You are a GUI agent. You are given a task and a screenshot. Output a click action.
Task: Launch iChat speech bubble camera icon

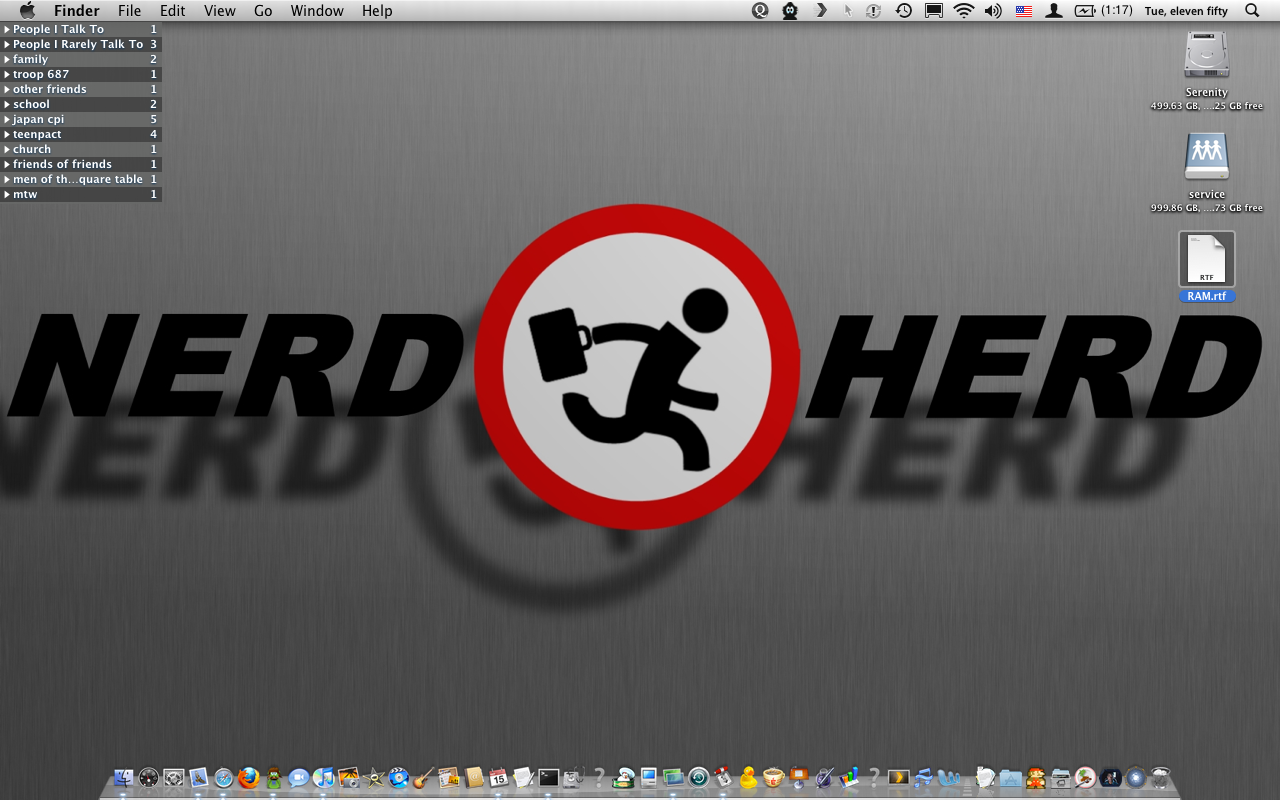tap(299, 777)
